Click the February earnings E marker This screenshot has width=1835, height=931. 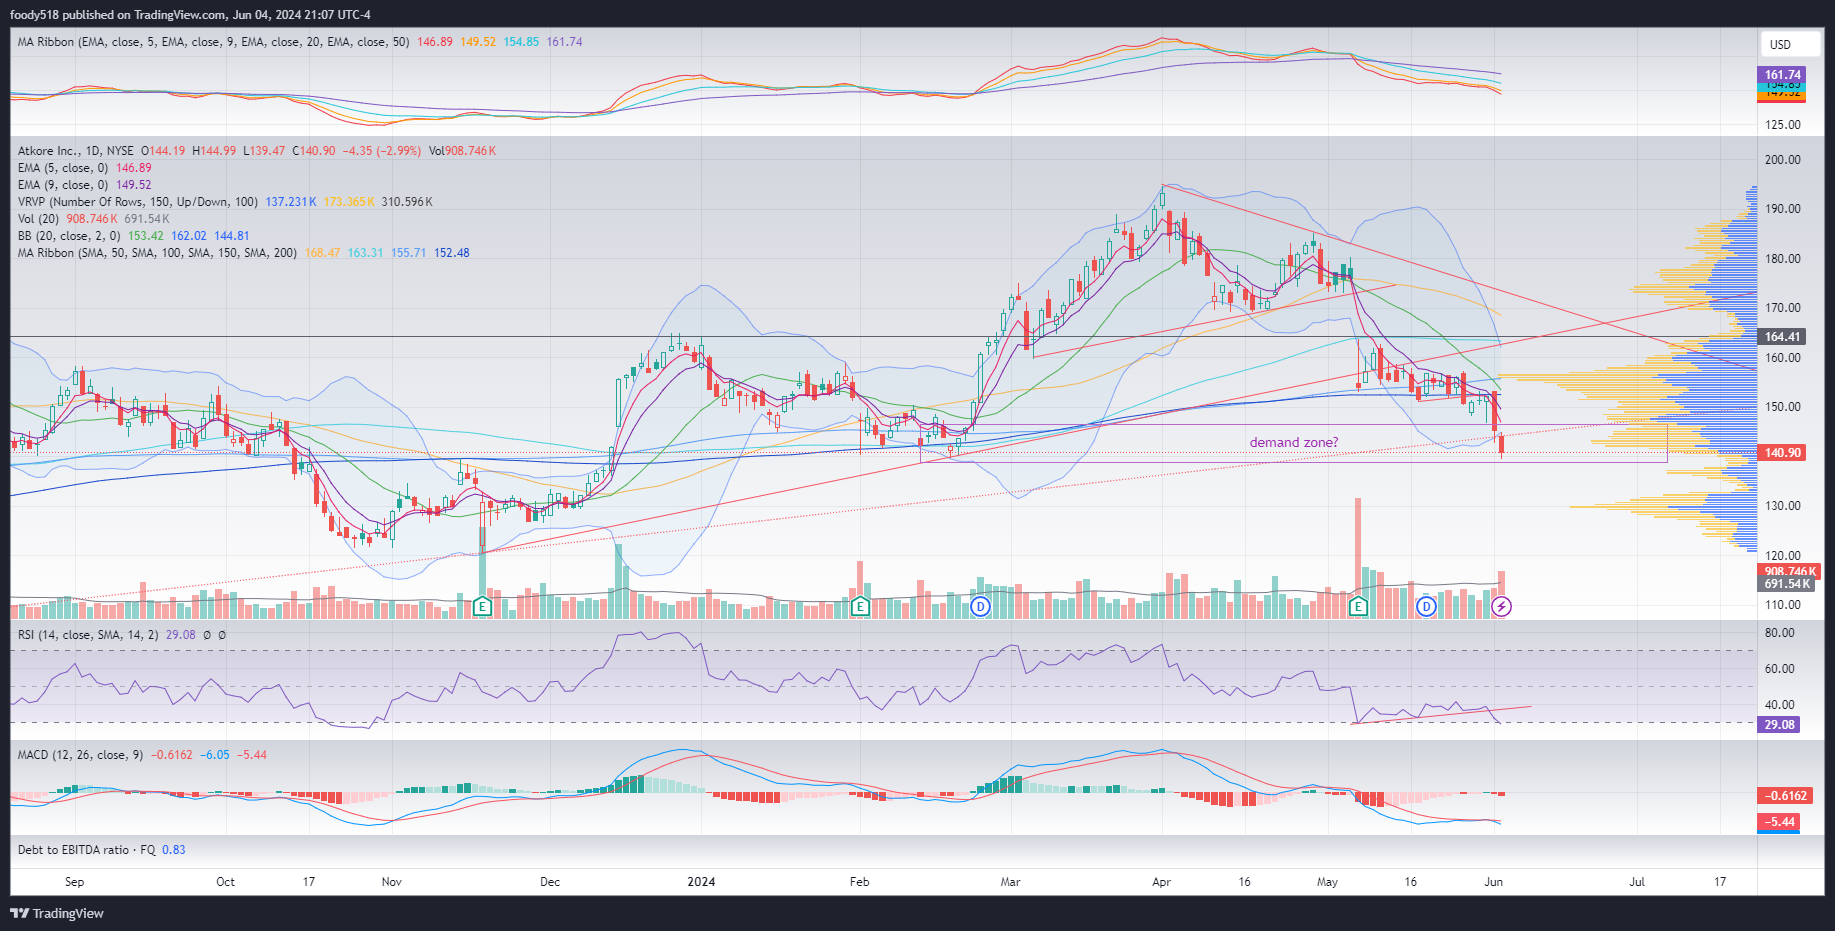[860, 606]
